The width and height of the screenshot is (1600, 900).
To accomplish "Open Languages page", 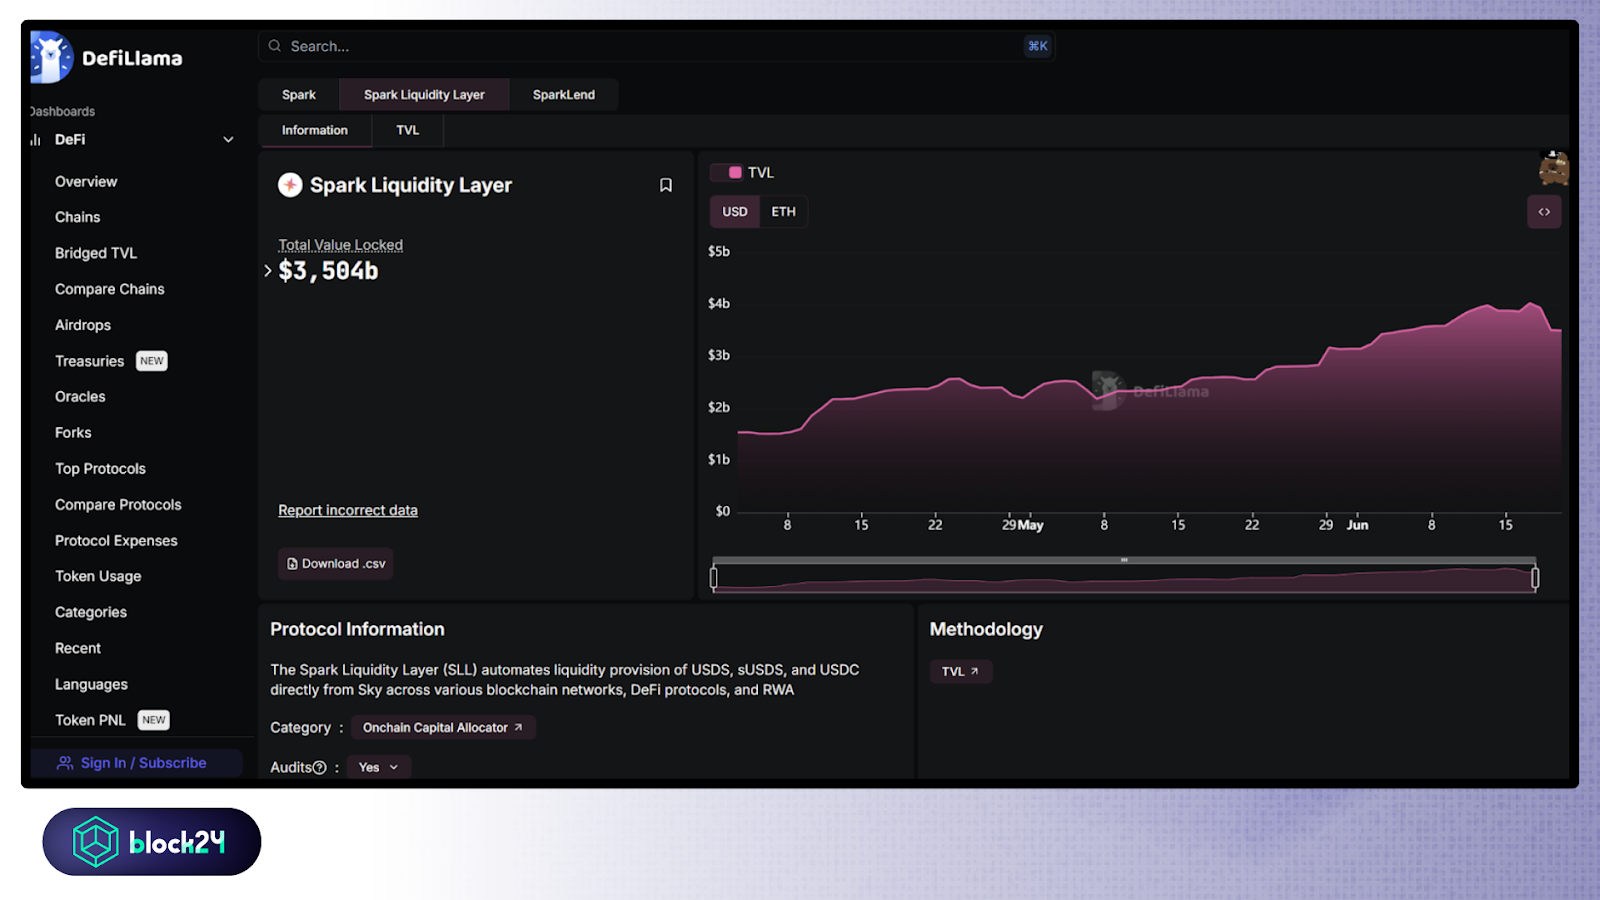I will [x=91, y=685].
